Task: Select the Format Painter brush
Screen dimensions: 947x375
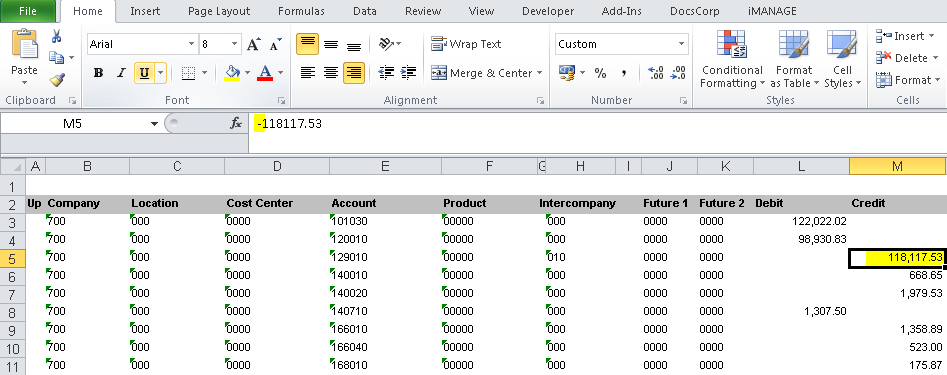Action: tap(56, 80)
